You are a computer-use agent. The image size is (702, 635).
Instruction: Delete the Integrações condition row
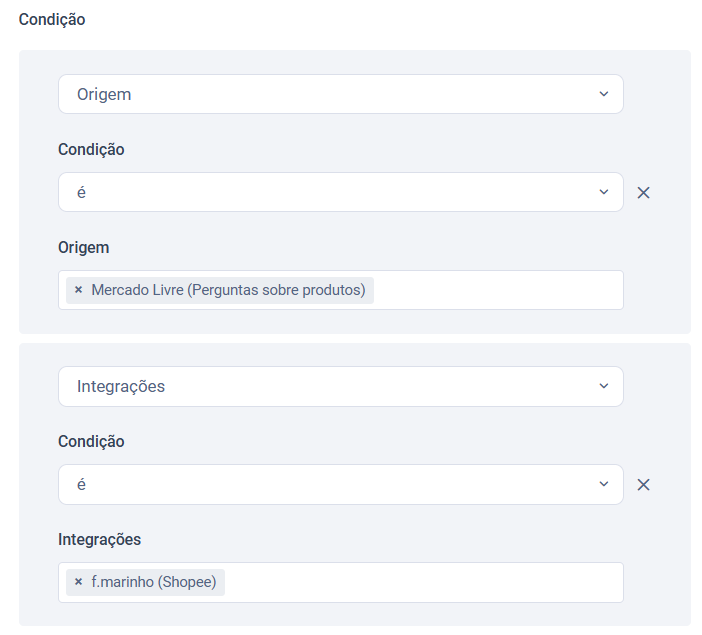tap(644, 485)
